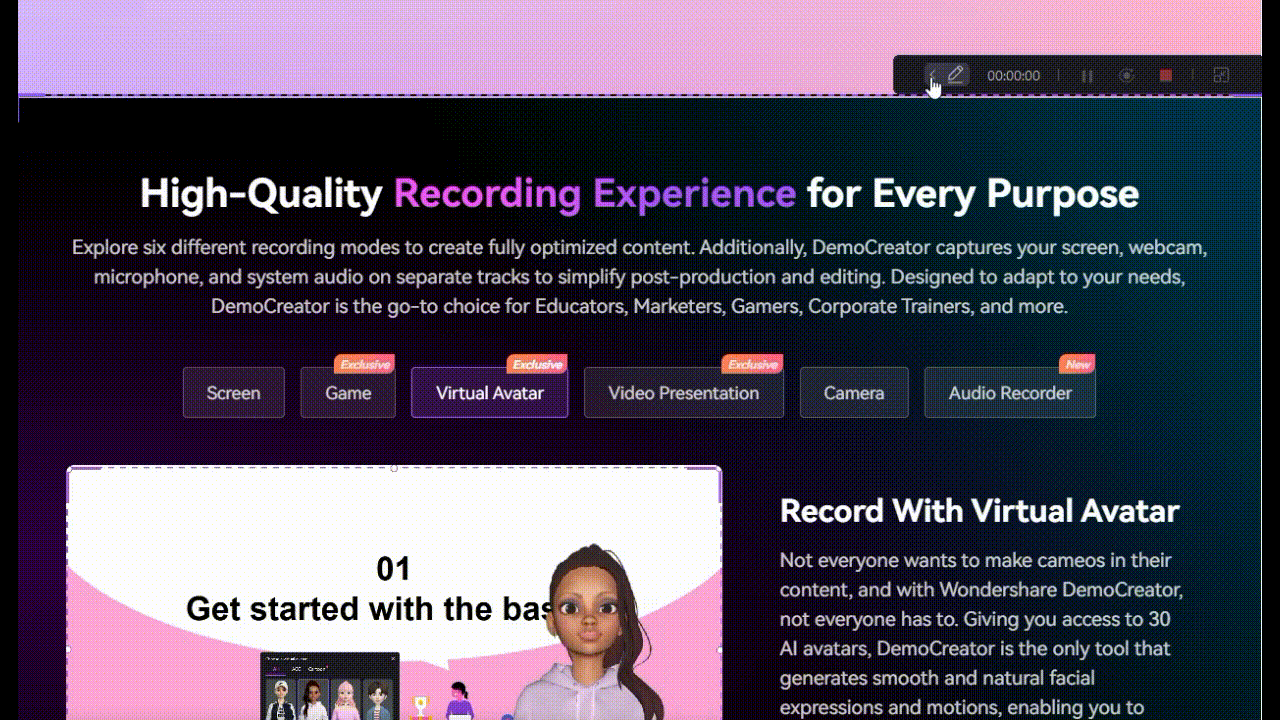Minimize the recording toolbar widget icon
This screenshot has width=1280, height=720.
1221,76
